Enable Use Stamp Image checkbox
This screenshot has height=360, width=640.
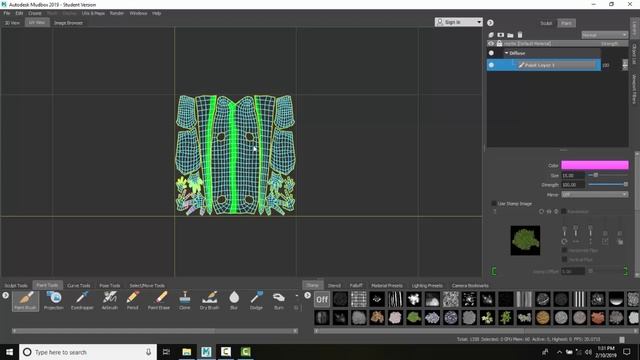(x=494, y=203)
